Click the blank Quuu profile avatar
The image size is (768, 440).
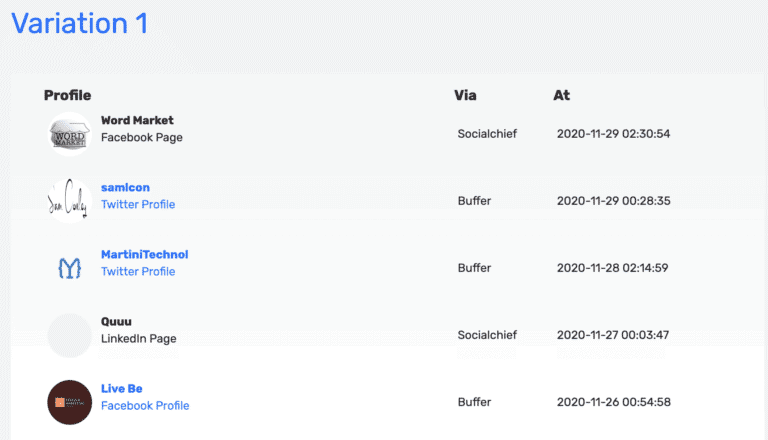click(x=70, y=335)
